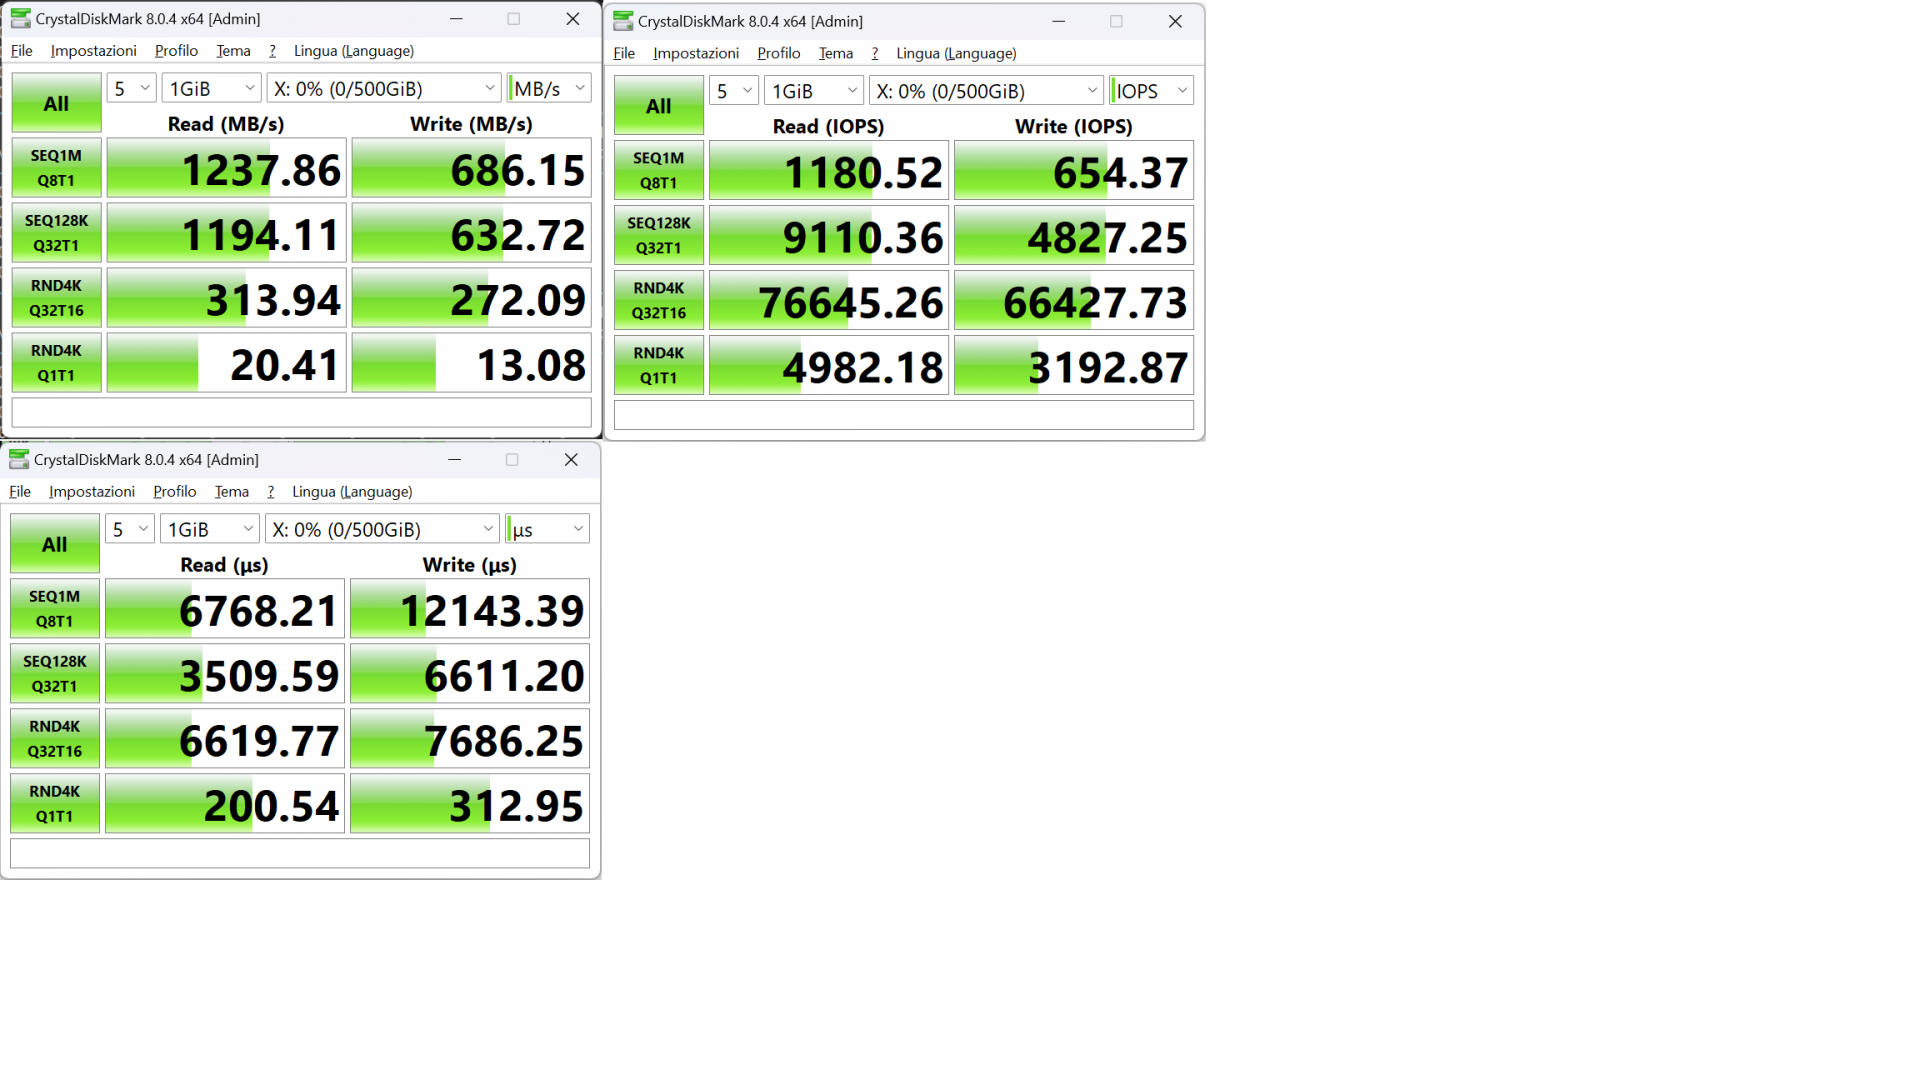Select the 76645.26 read IOPS value
Image resolution: width=1920 pixels, height=1080 pixels.
pyautogui.click(x=829, y=300)
